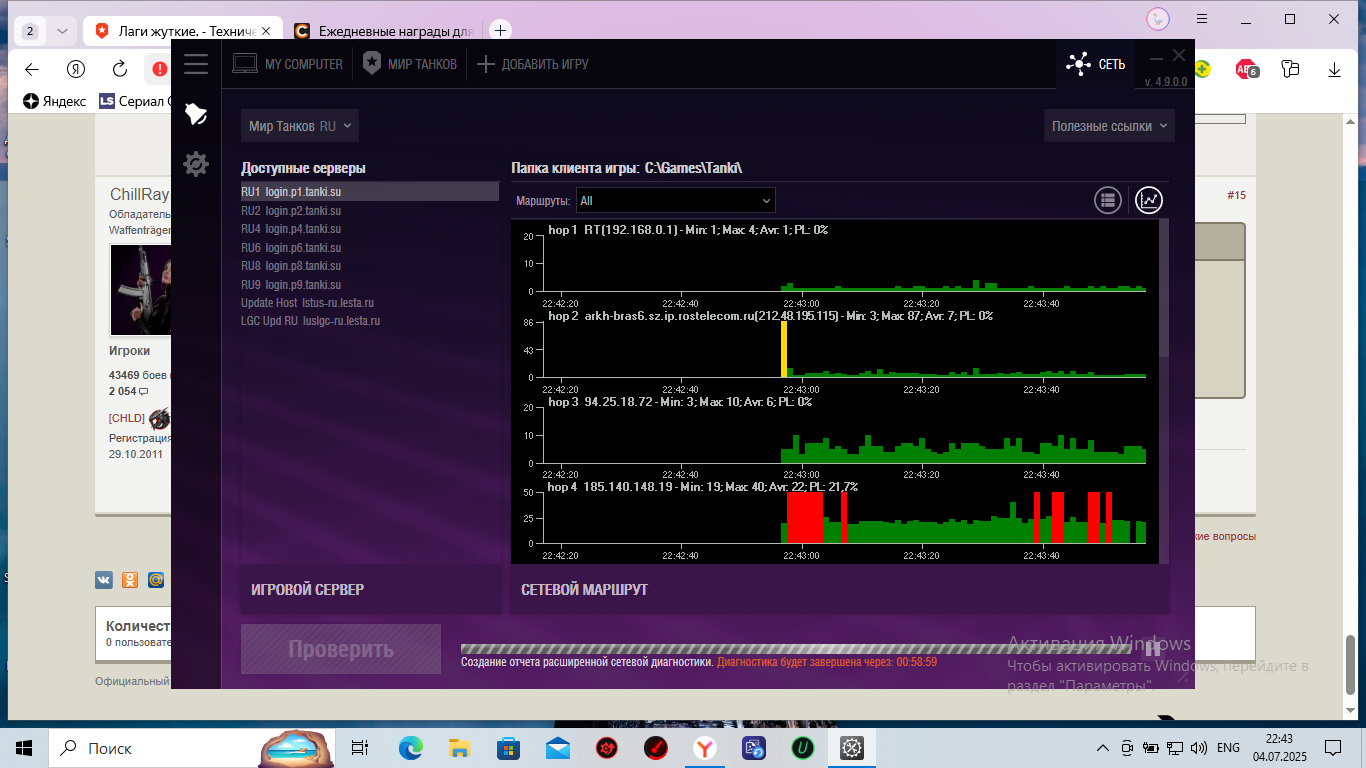The image size is (1366, 768).
Task: Select server RU9 login.p9.tanki.su
Action: point(370,284)
